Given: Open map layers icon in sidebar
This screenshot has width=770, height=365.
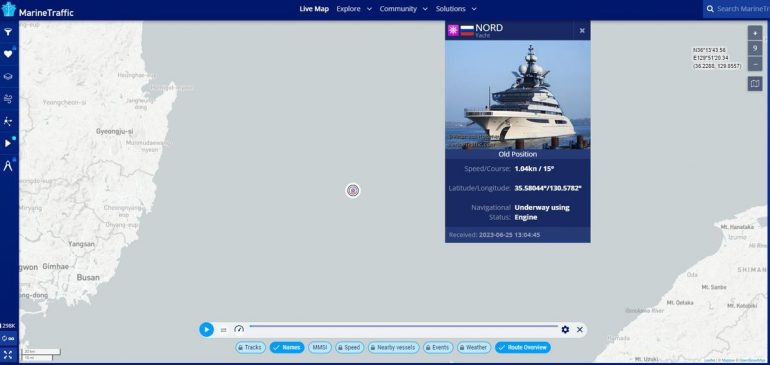Looking at the screenshot, I should point(8,77).
